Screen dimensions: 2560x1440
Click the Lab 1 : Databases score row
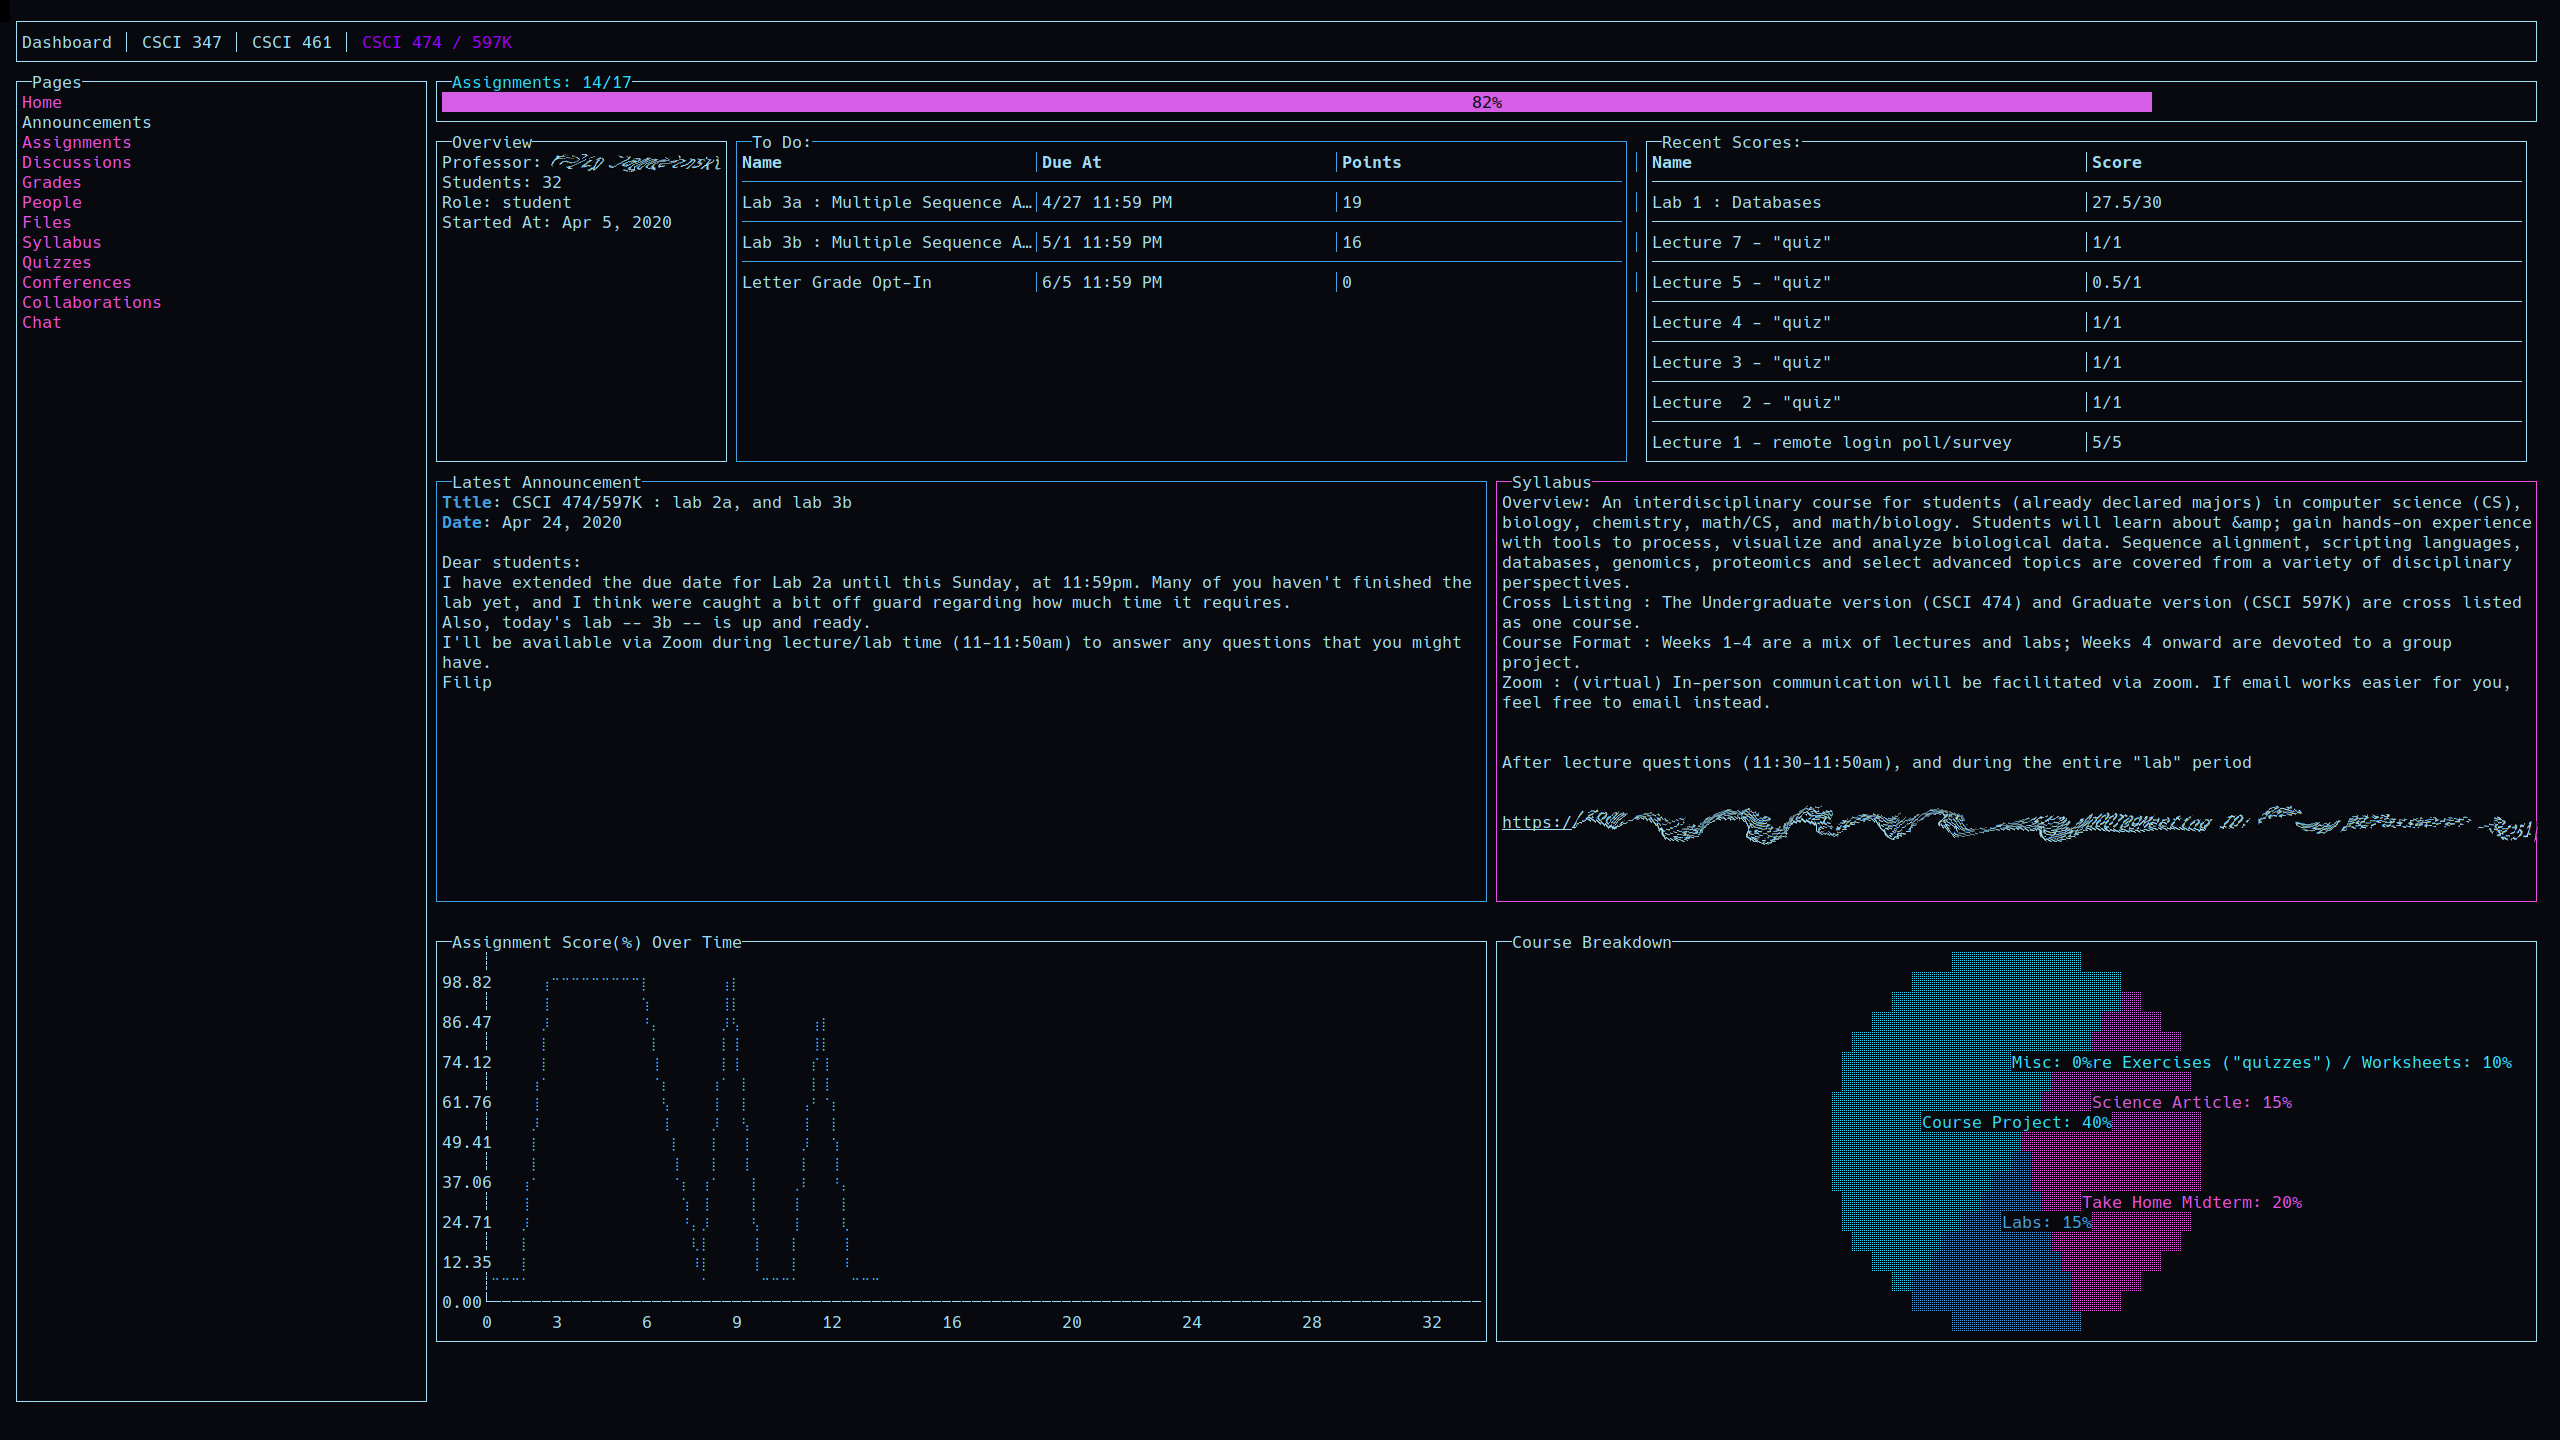pos(1736,202)
